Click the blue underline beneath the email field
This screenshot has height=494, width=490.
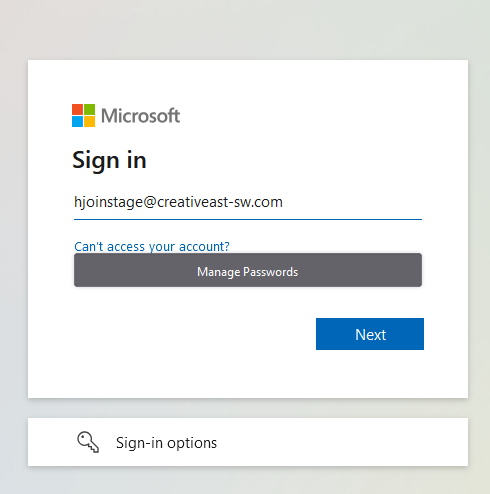pyautogui.click(x=248, y=219)
